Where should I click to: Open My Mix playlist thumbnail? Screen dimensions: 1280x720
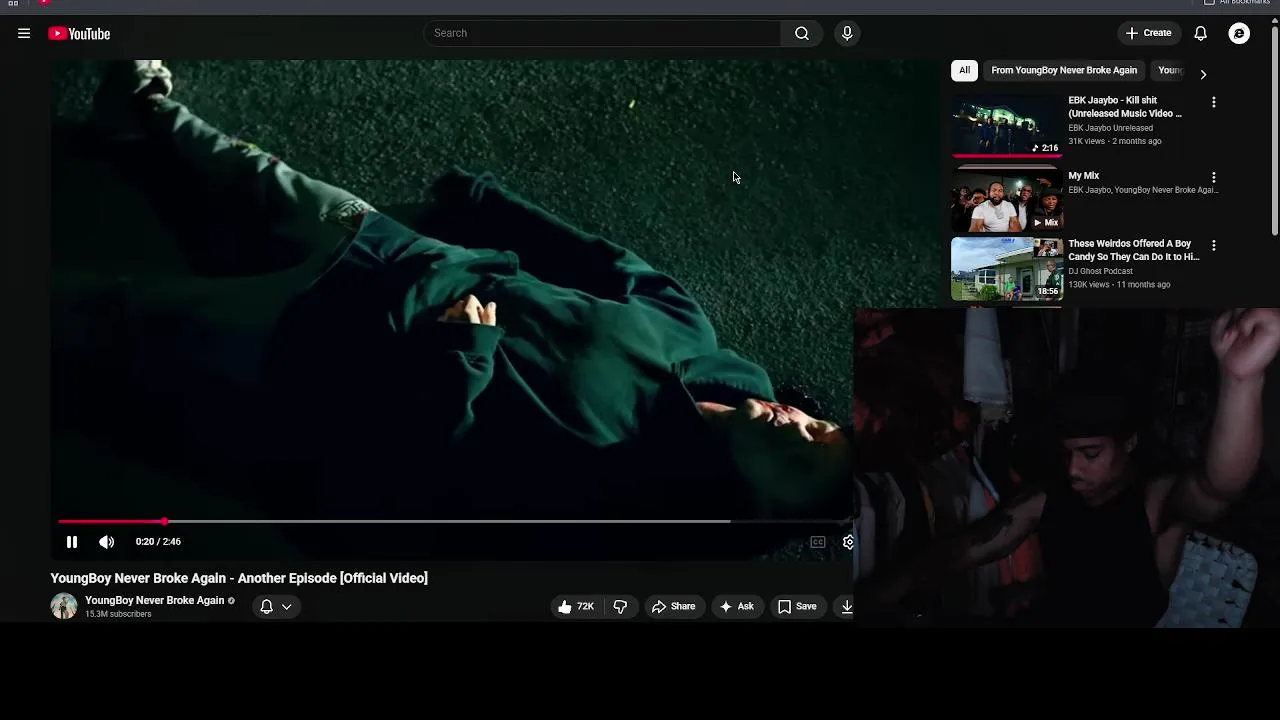tap(1007, 199)
